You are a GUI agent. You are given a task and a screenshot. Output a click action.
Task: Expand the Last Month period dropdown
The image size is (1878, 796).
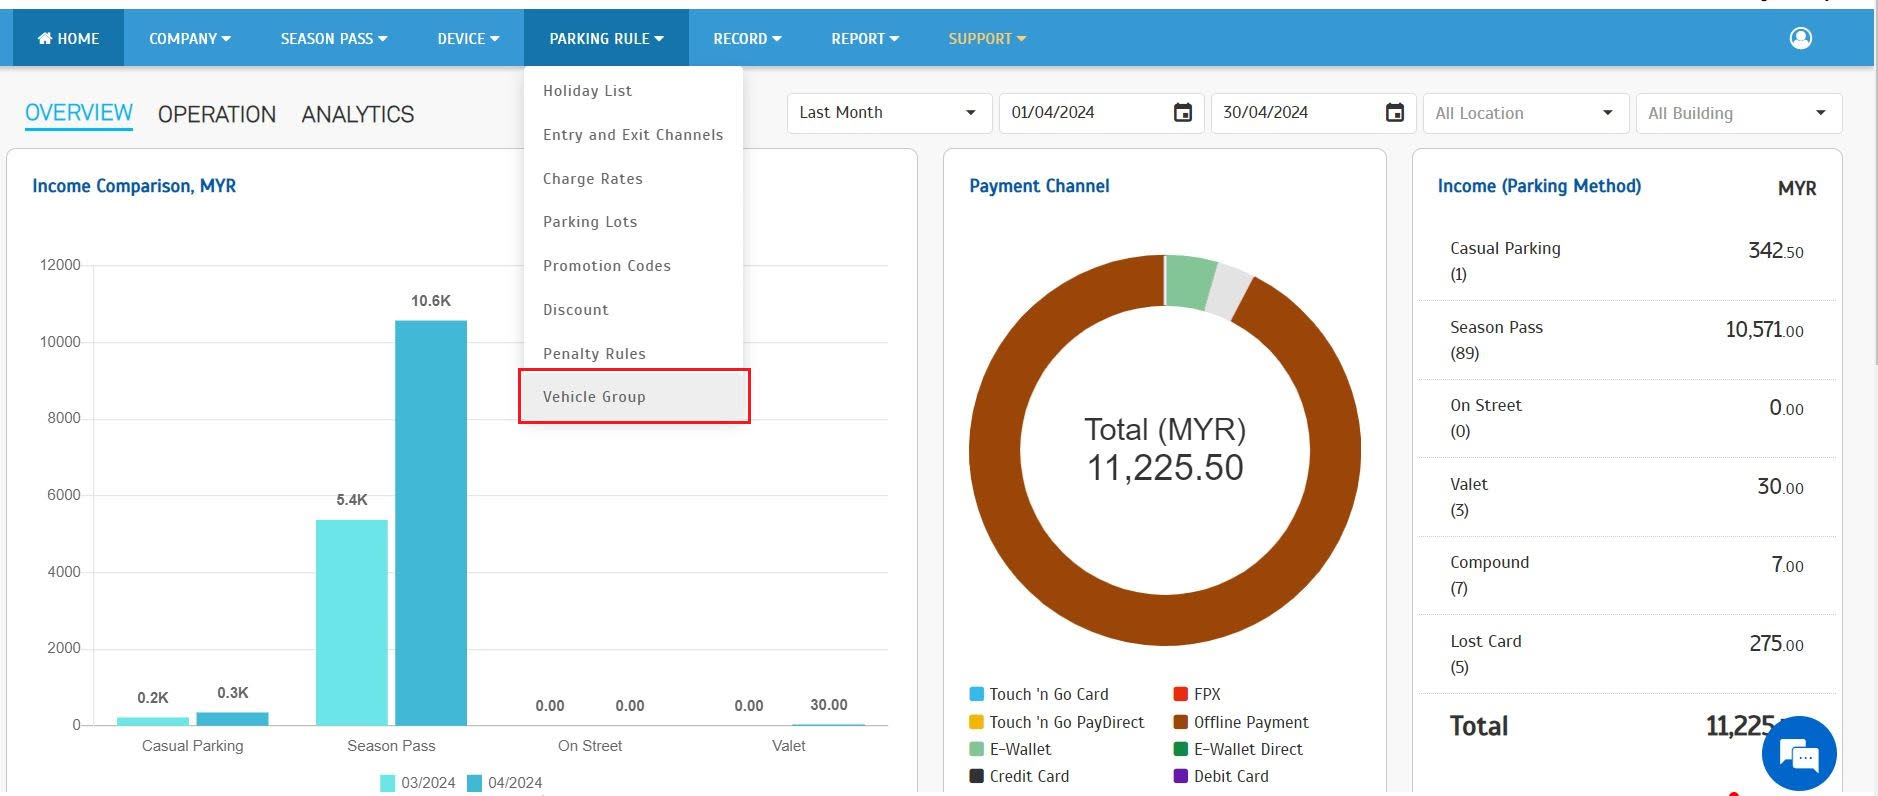coord(888,113)
